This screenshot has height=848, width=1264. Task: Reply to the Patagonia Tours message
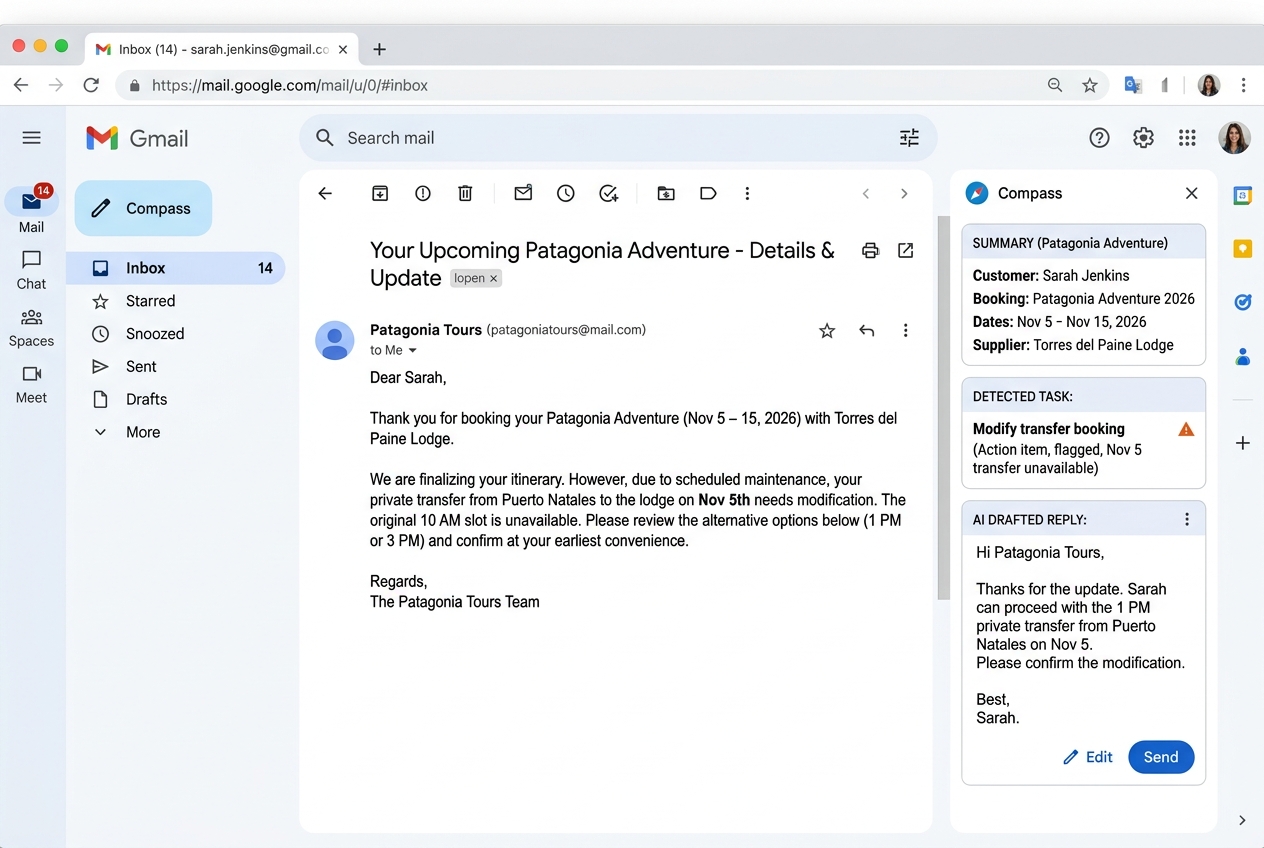pos(867,331)
